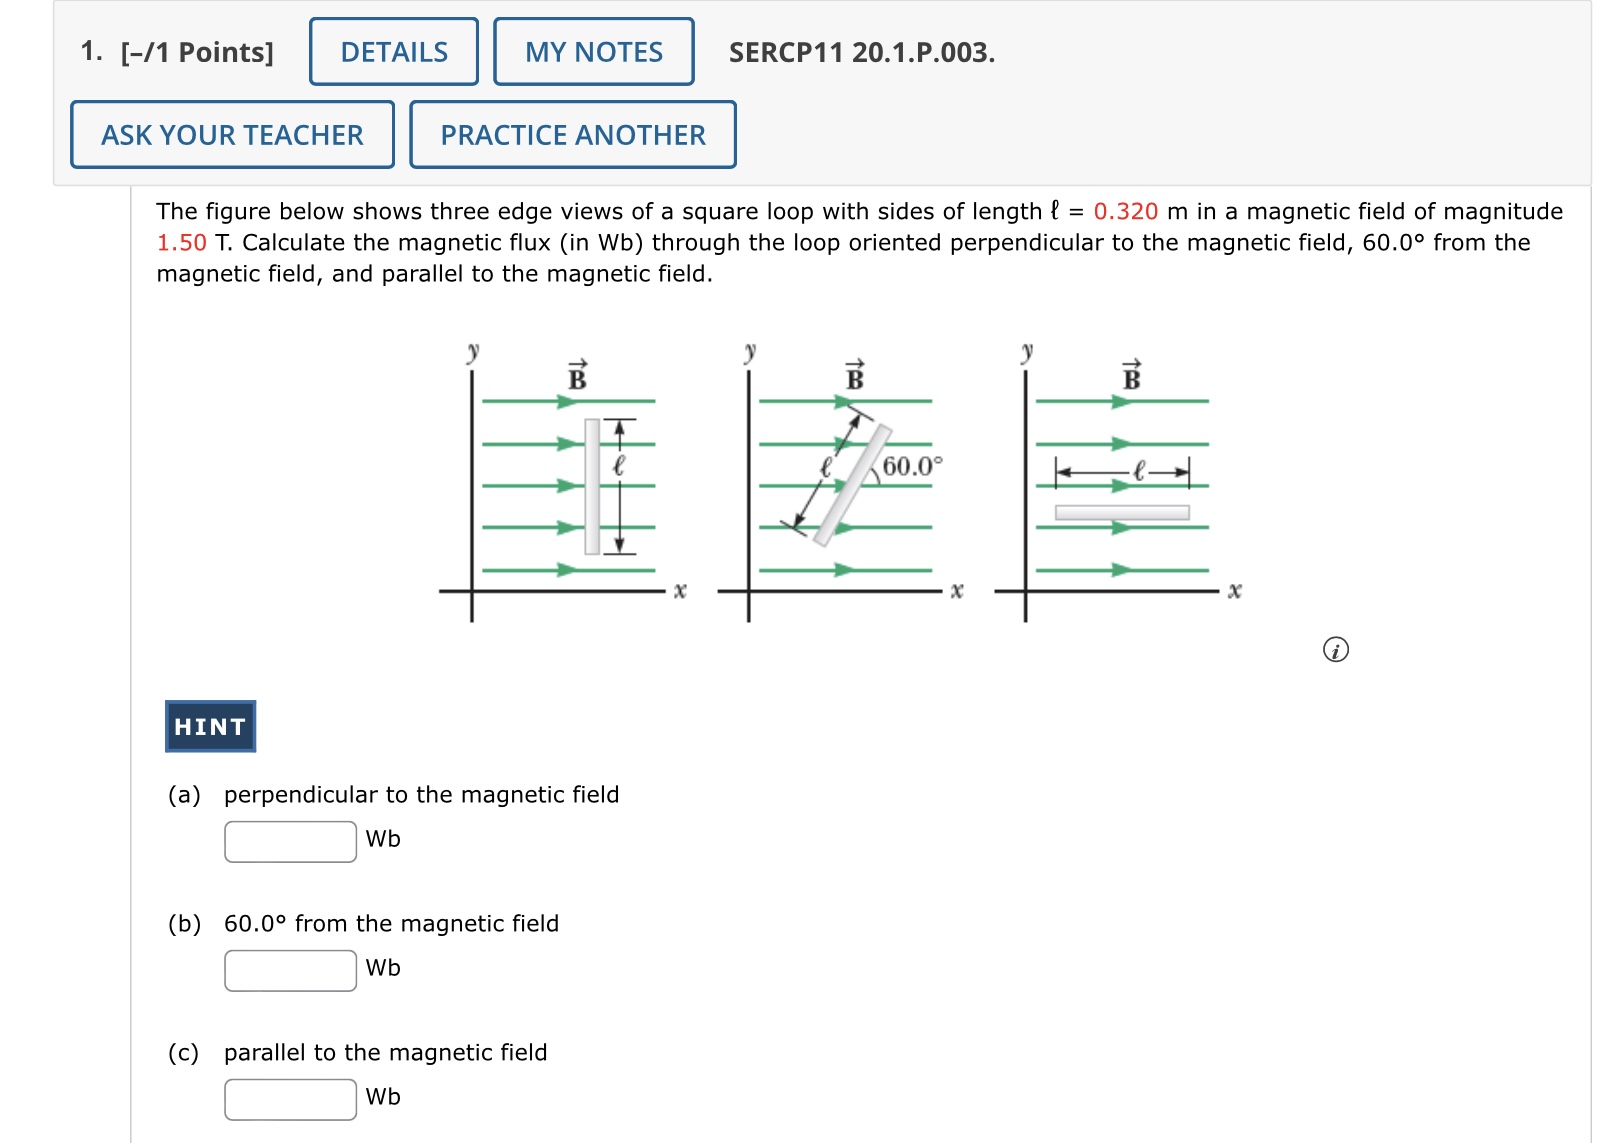Open the HINT panel
1620x1143 pixels.
click(x=209, y=727)
